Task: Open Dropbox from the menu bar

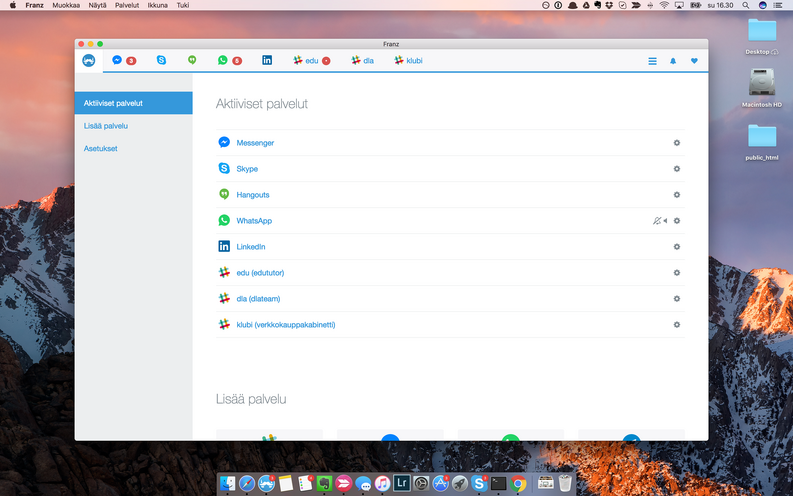Action: click(609, 5)
